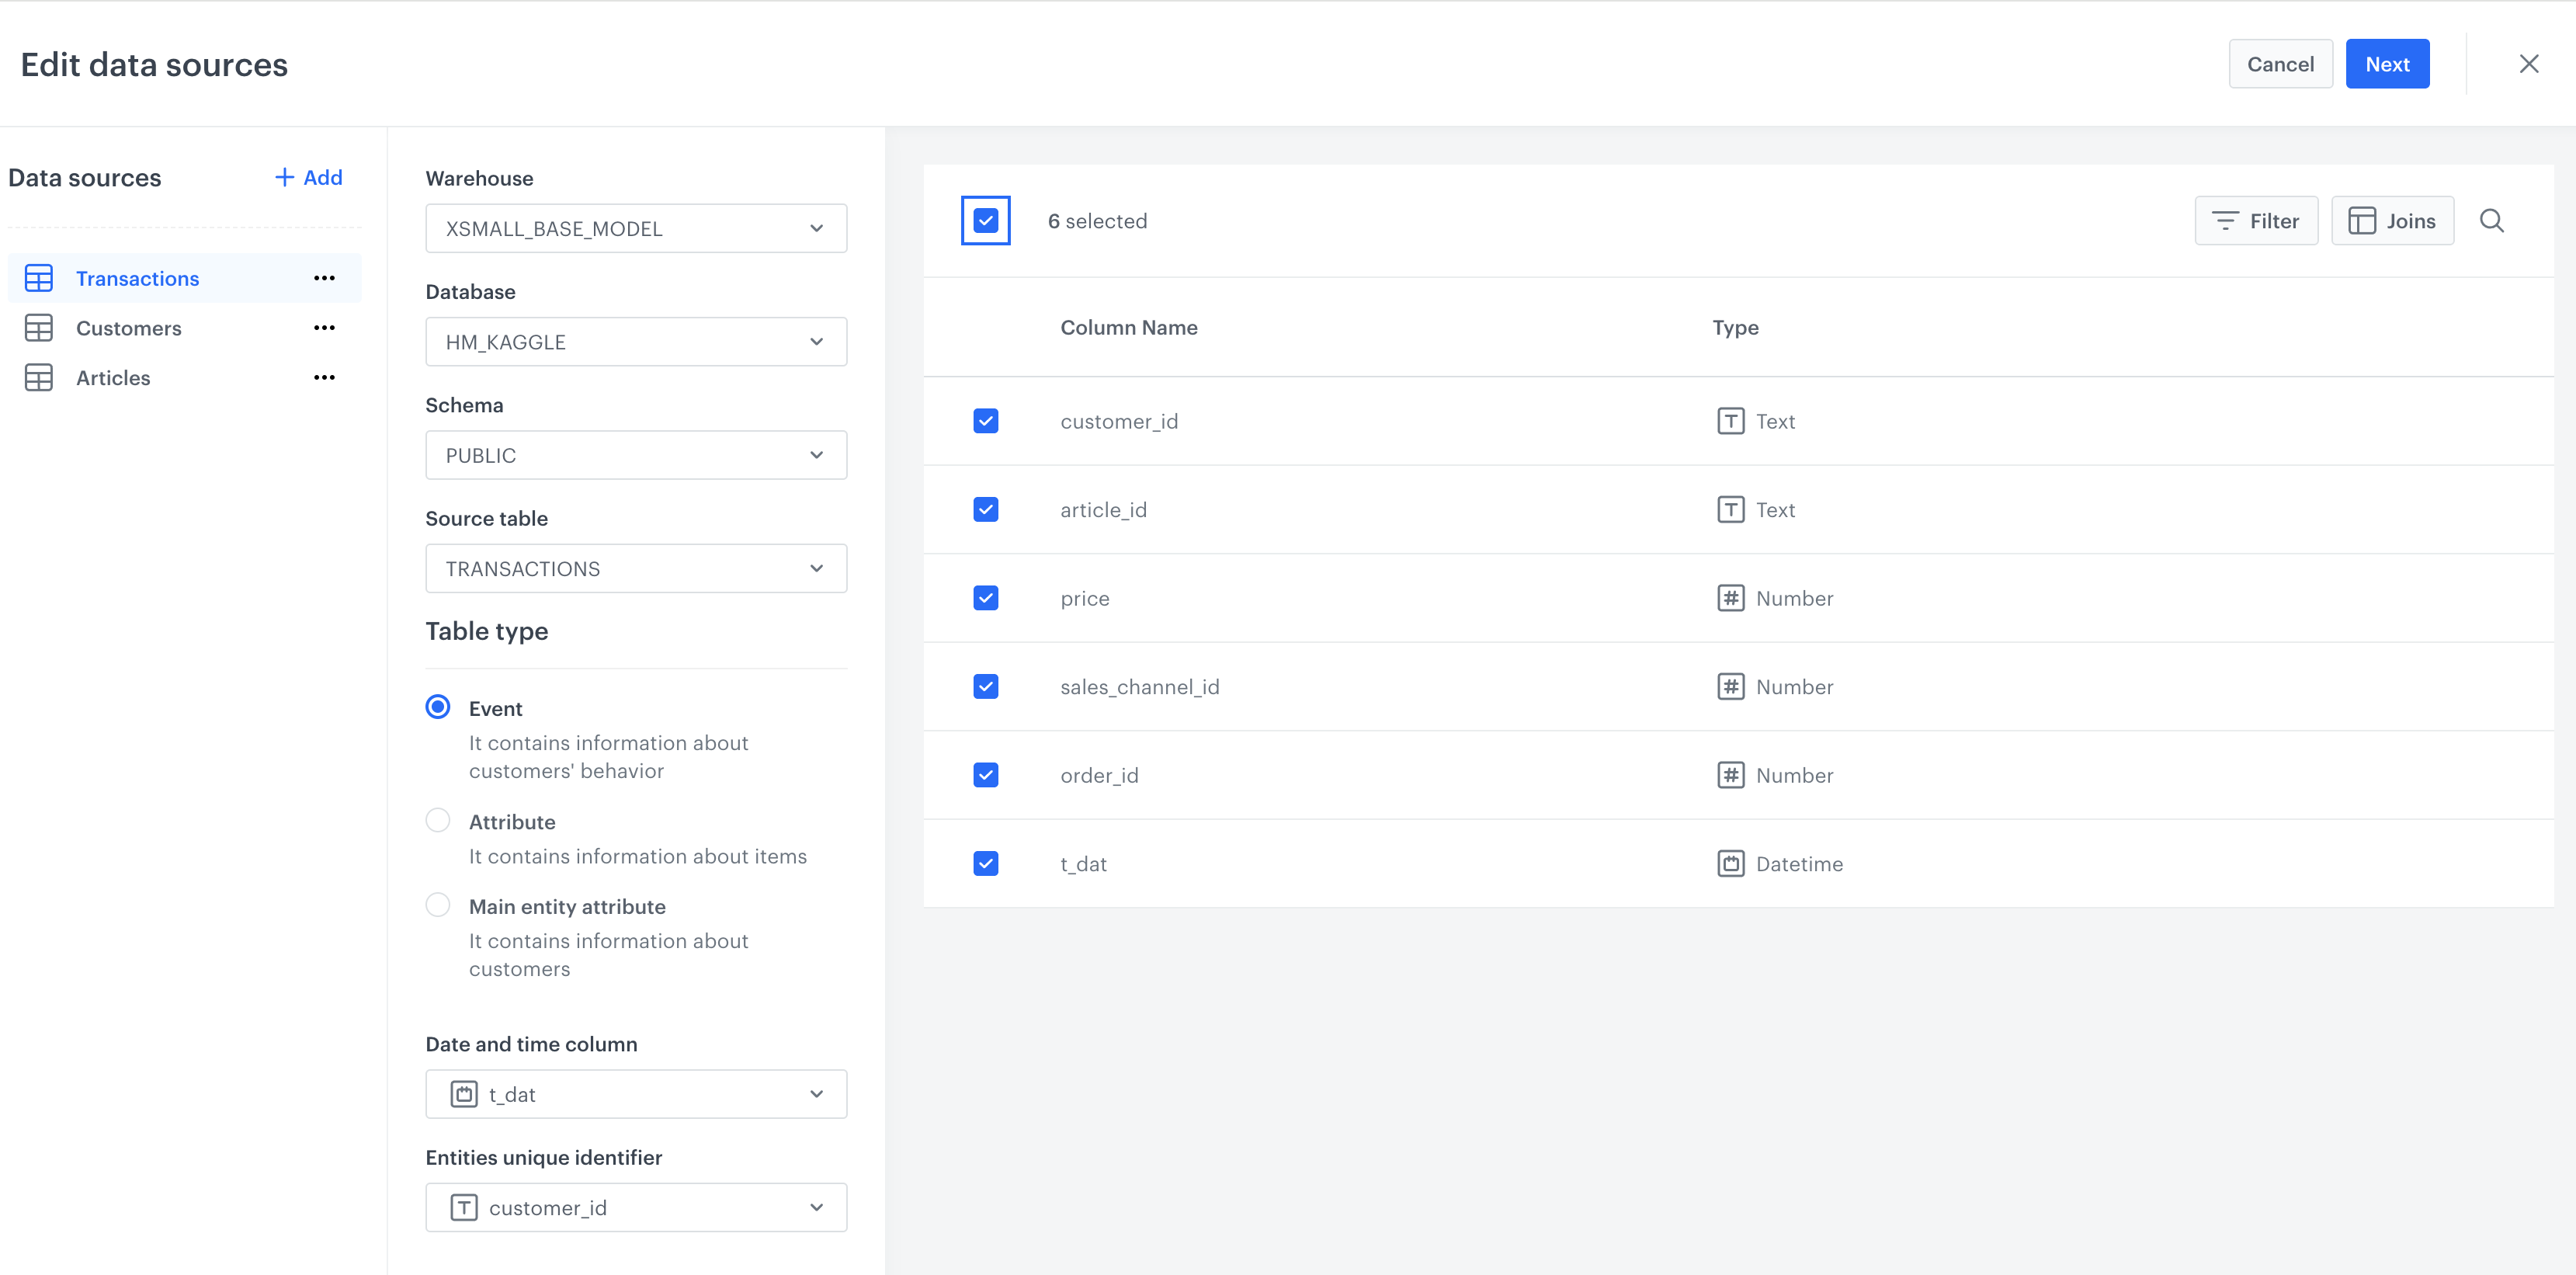Image resolution: width=2576 pixels, height=1275 pixels.
Task: Click the Articles table icon
Action: point(39,378)
